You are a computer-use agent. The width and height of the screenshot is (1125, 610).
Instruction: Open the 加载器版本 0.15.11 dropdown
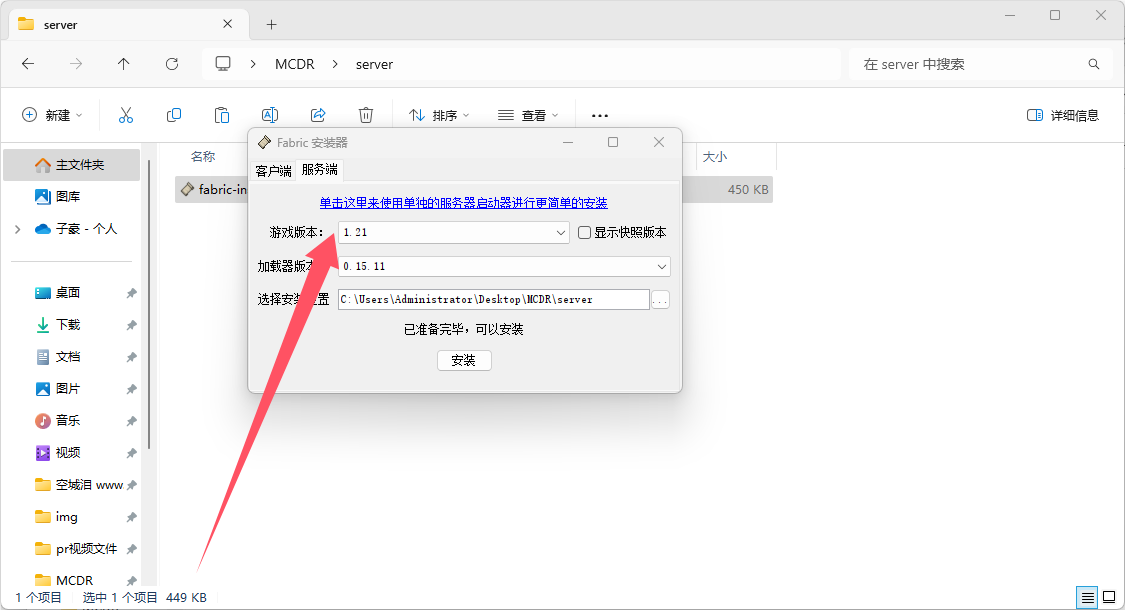click(x=504, y=266)
